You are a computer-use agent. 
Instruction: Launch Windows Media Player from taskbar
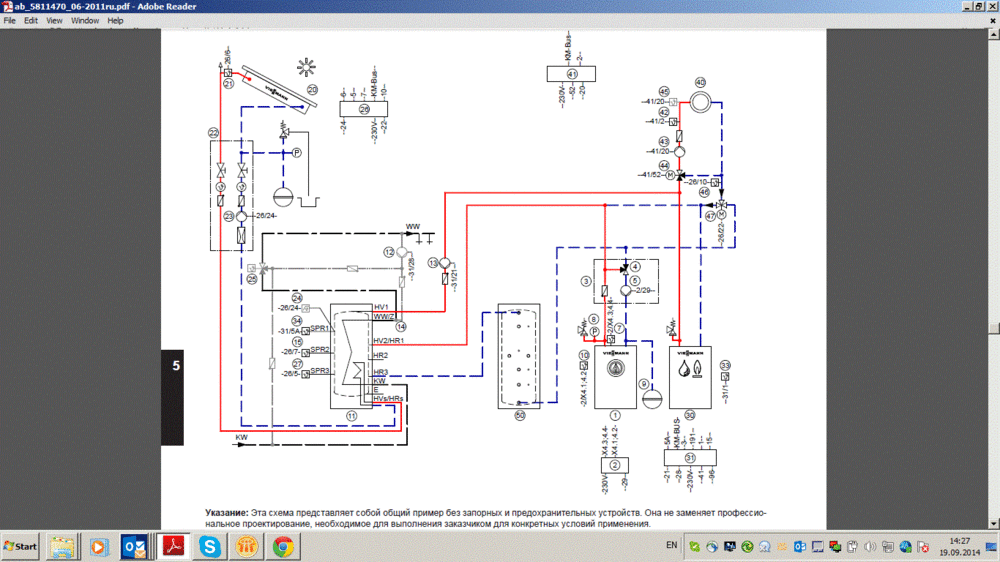coord(98,547)
